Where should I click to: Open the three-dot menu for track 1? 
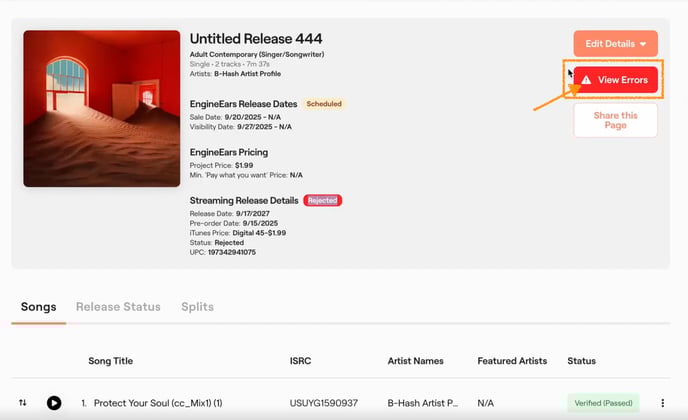coord(663,403)
